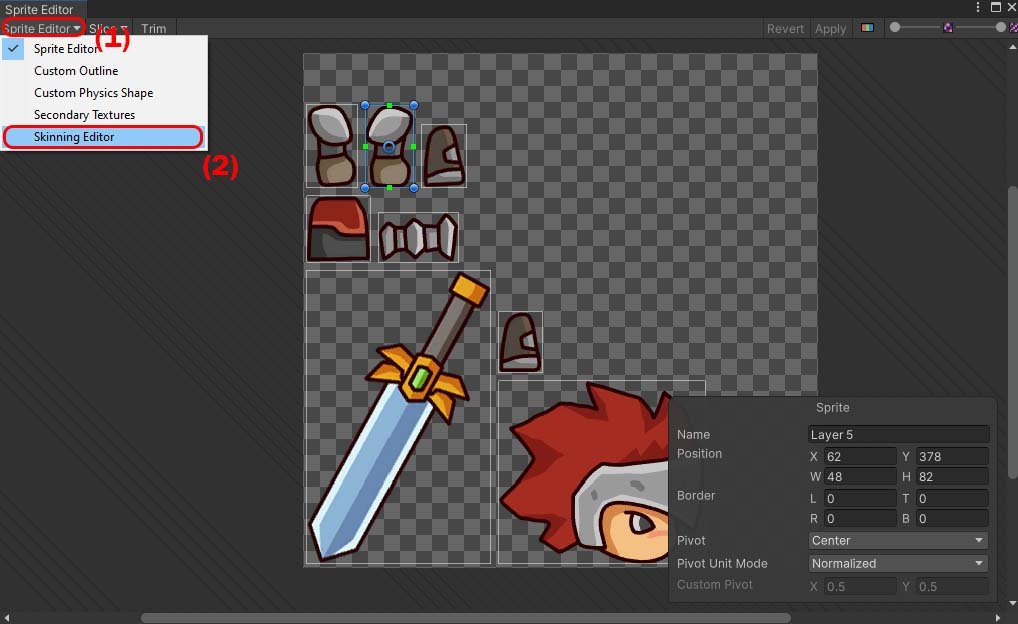Select Custom Physics Shape menu item
The width and height of the screenshot is (1018, 624).
(93, 93)
